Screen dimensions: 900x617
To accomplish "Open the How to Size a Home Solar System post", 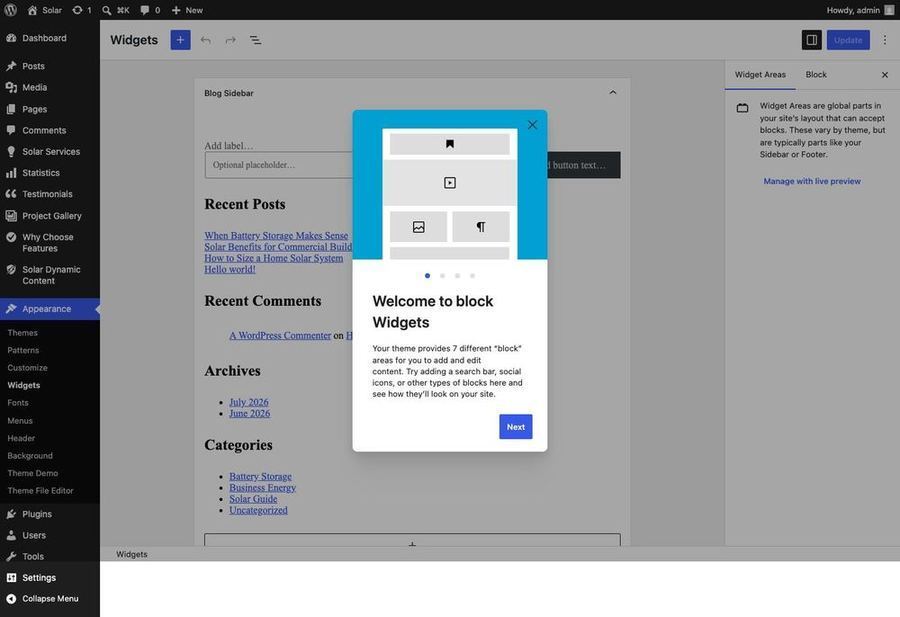I will coord(274,258).
